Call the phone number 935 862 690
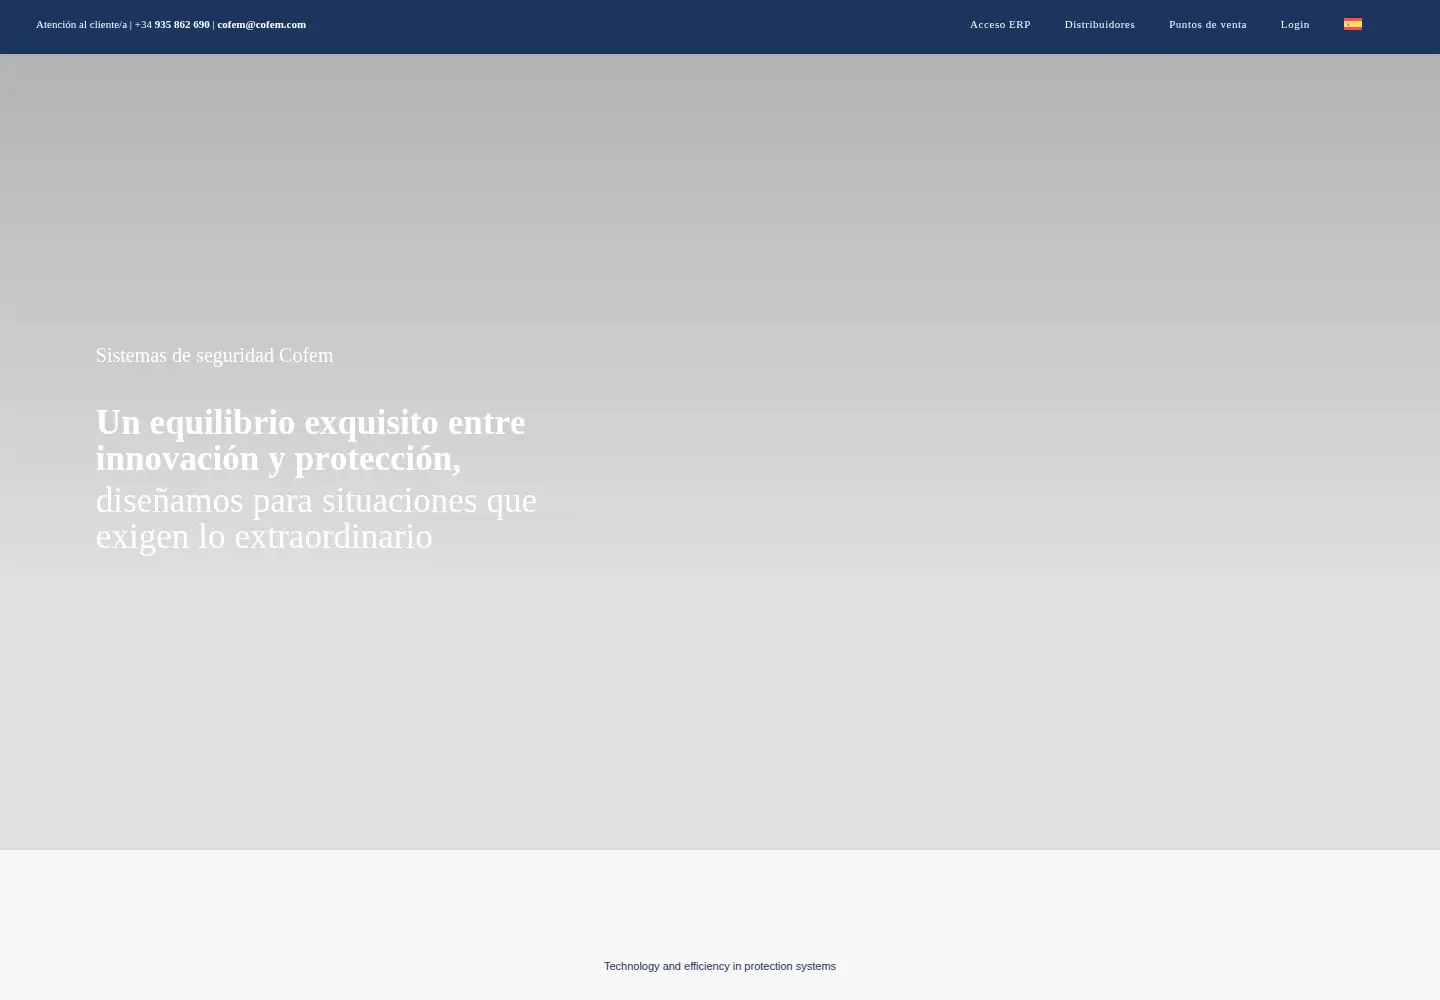The height and width of the screenshot is (1000, 1440). pyautogui.click(x=182, y=24)
